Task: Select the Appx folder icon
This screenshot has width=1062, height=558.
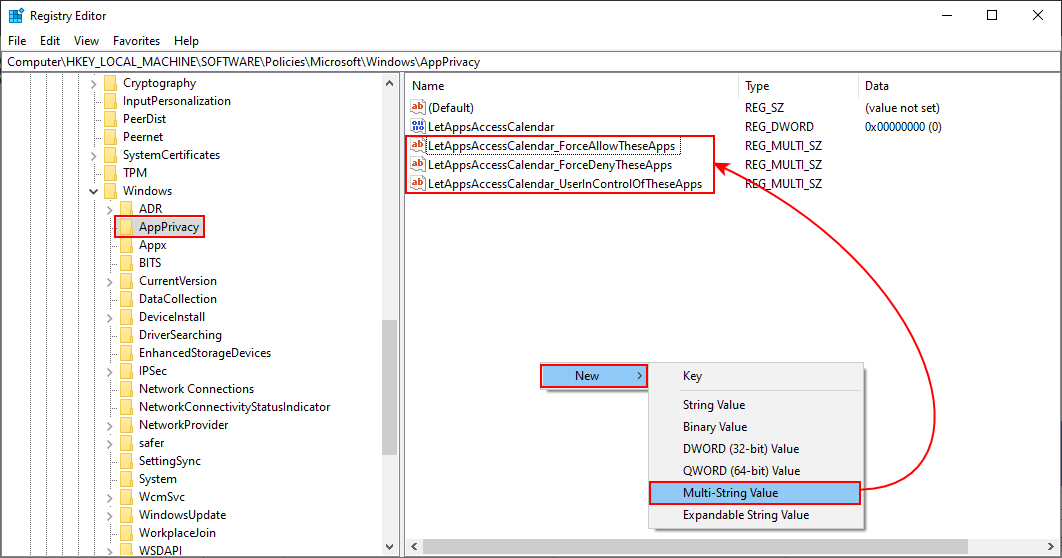Action: (x=127, y=245)
